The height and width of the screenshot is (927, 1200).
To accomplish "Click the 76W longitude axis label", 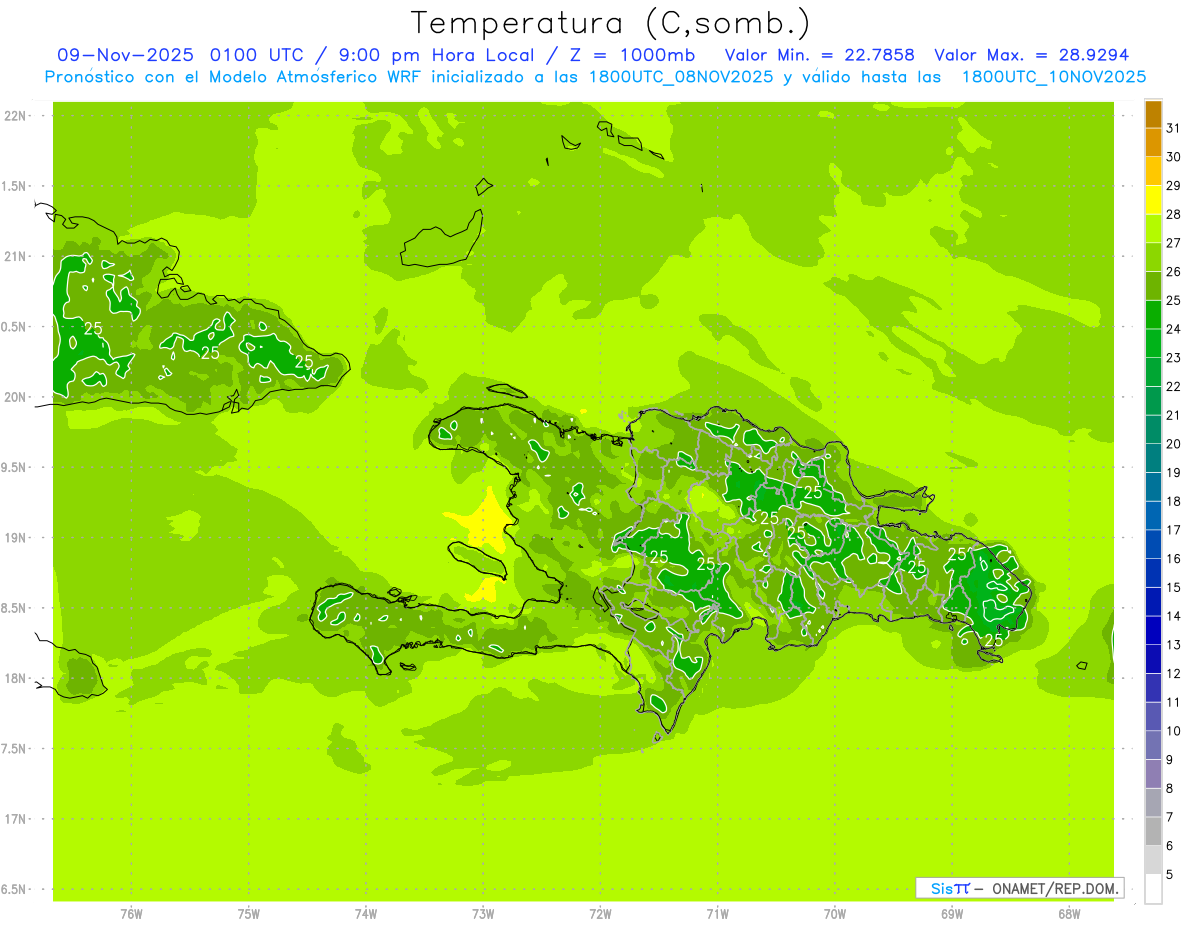I will point(131,913).
